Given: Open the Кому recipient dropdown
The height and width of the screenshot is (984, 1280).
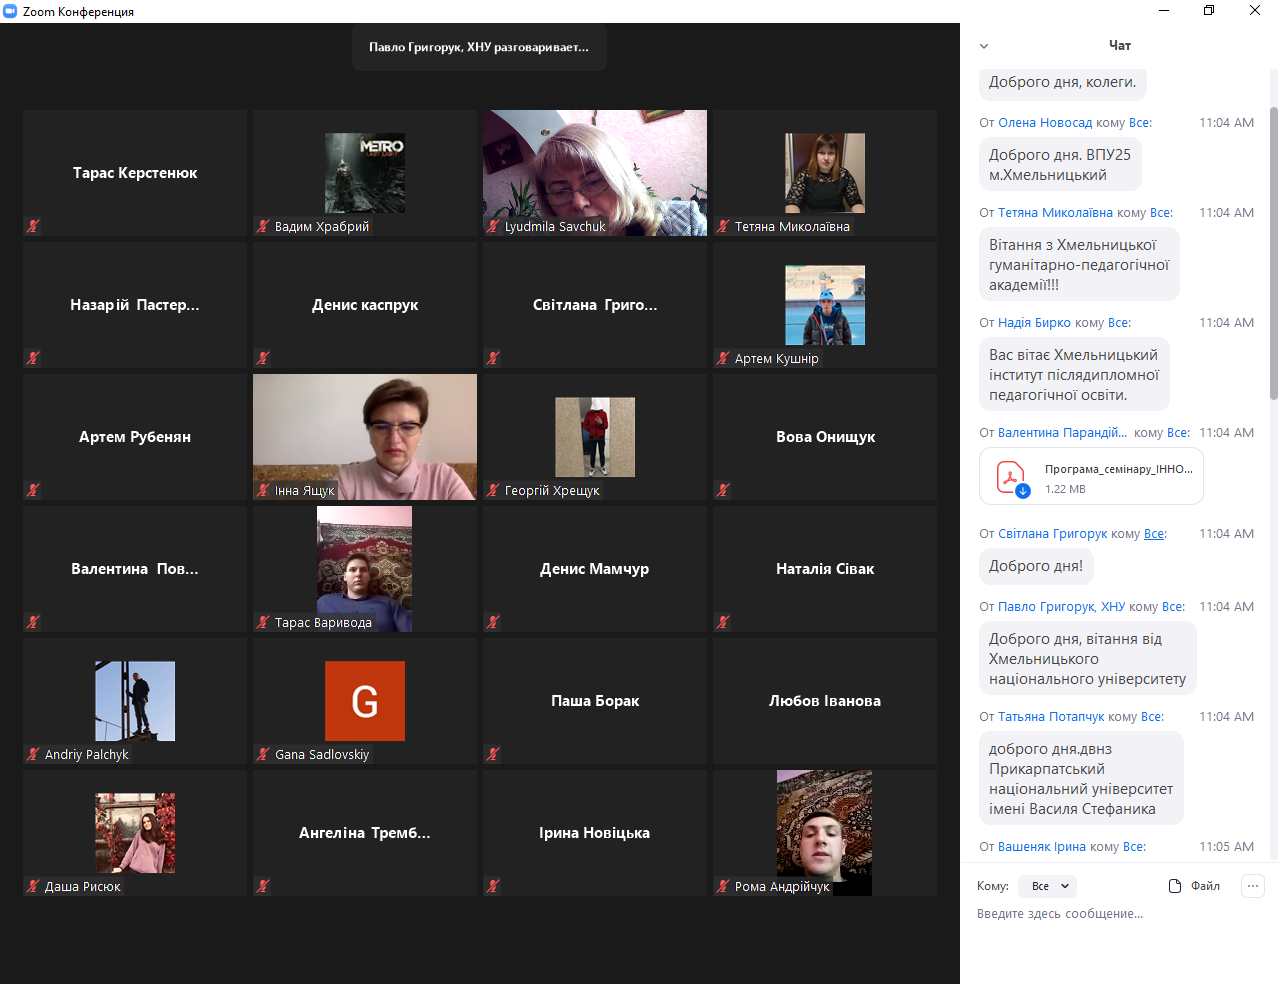Looking at the screenshot, I should pos(1047,886).
